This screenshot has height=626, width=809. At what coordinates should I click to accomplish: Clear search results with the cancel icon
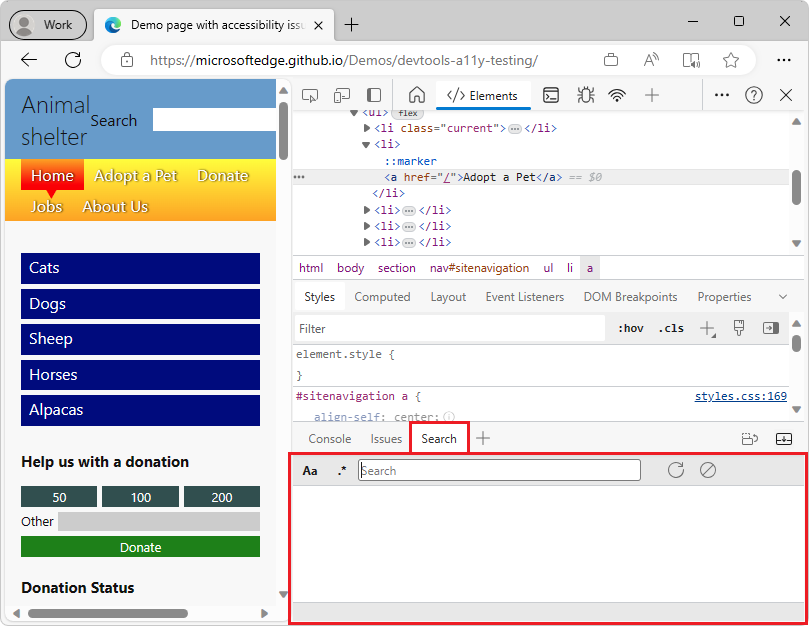(709, 470)
